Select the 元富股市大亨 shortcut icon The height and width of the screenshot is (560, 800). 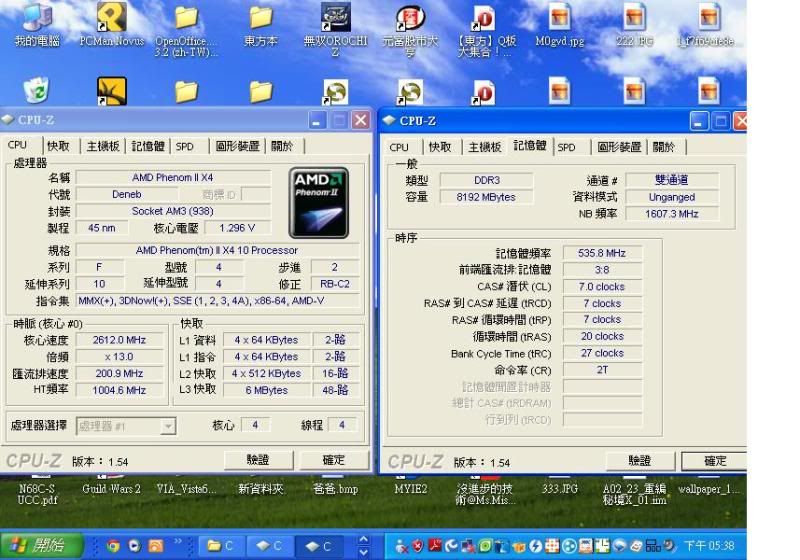point(410,18)
